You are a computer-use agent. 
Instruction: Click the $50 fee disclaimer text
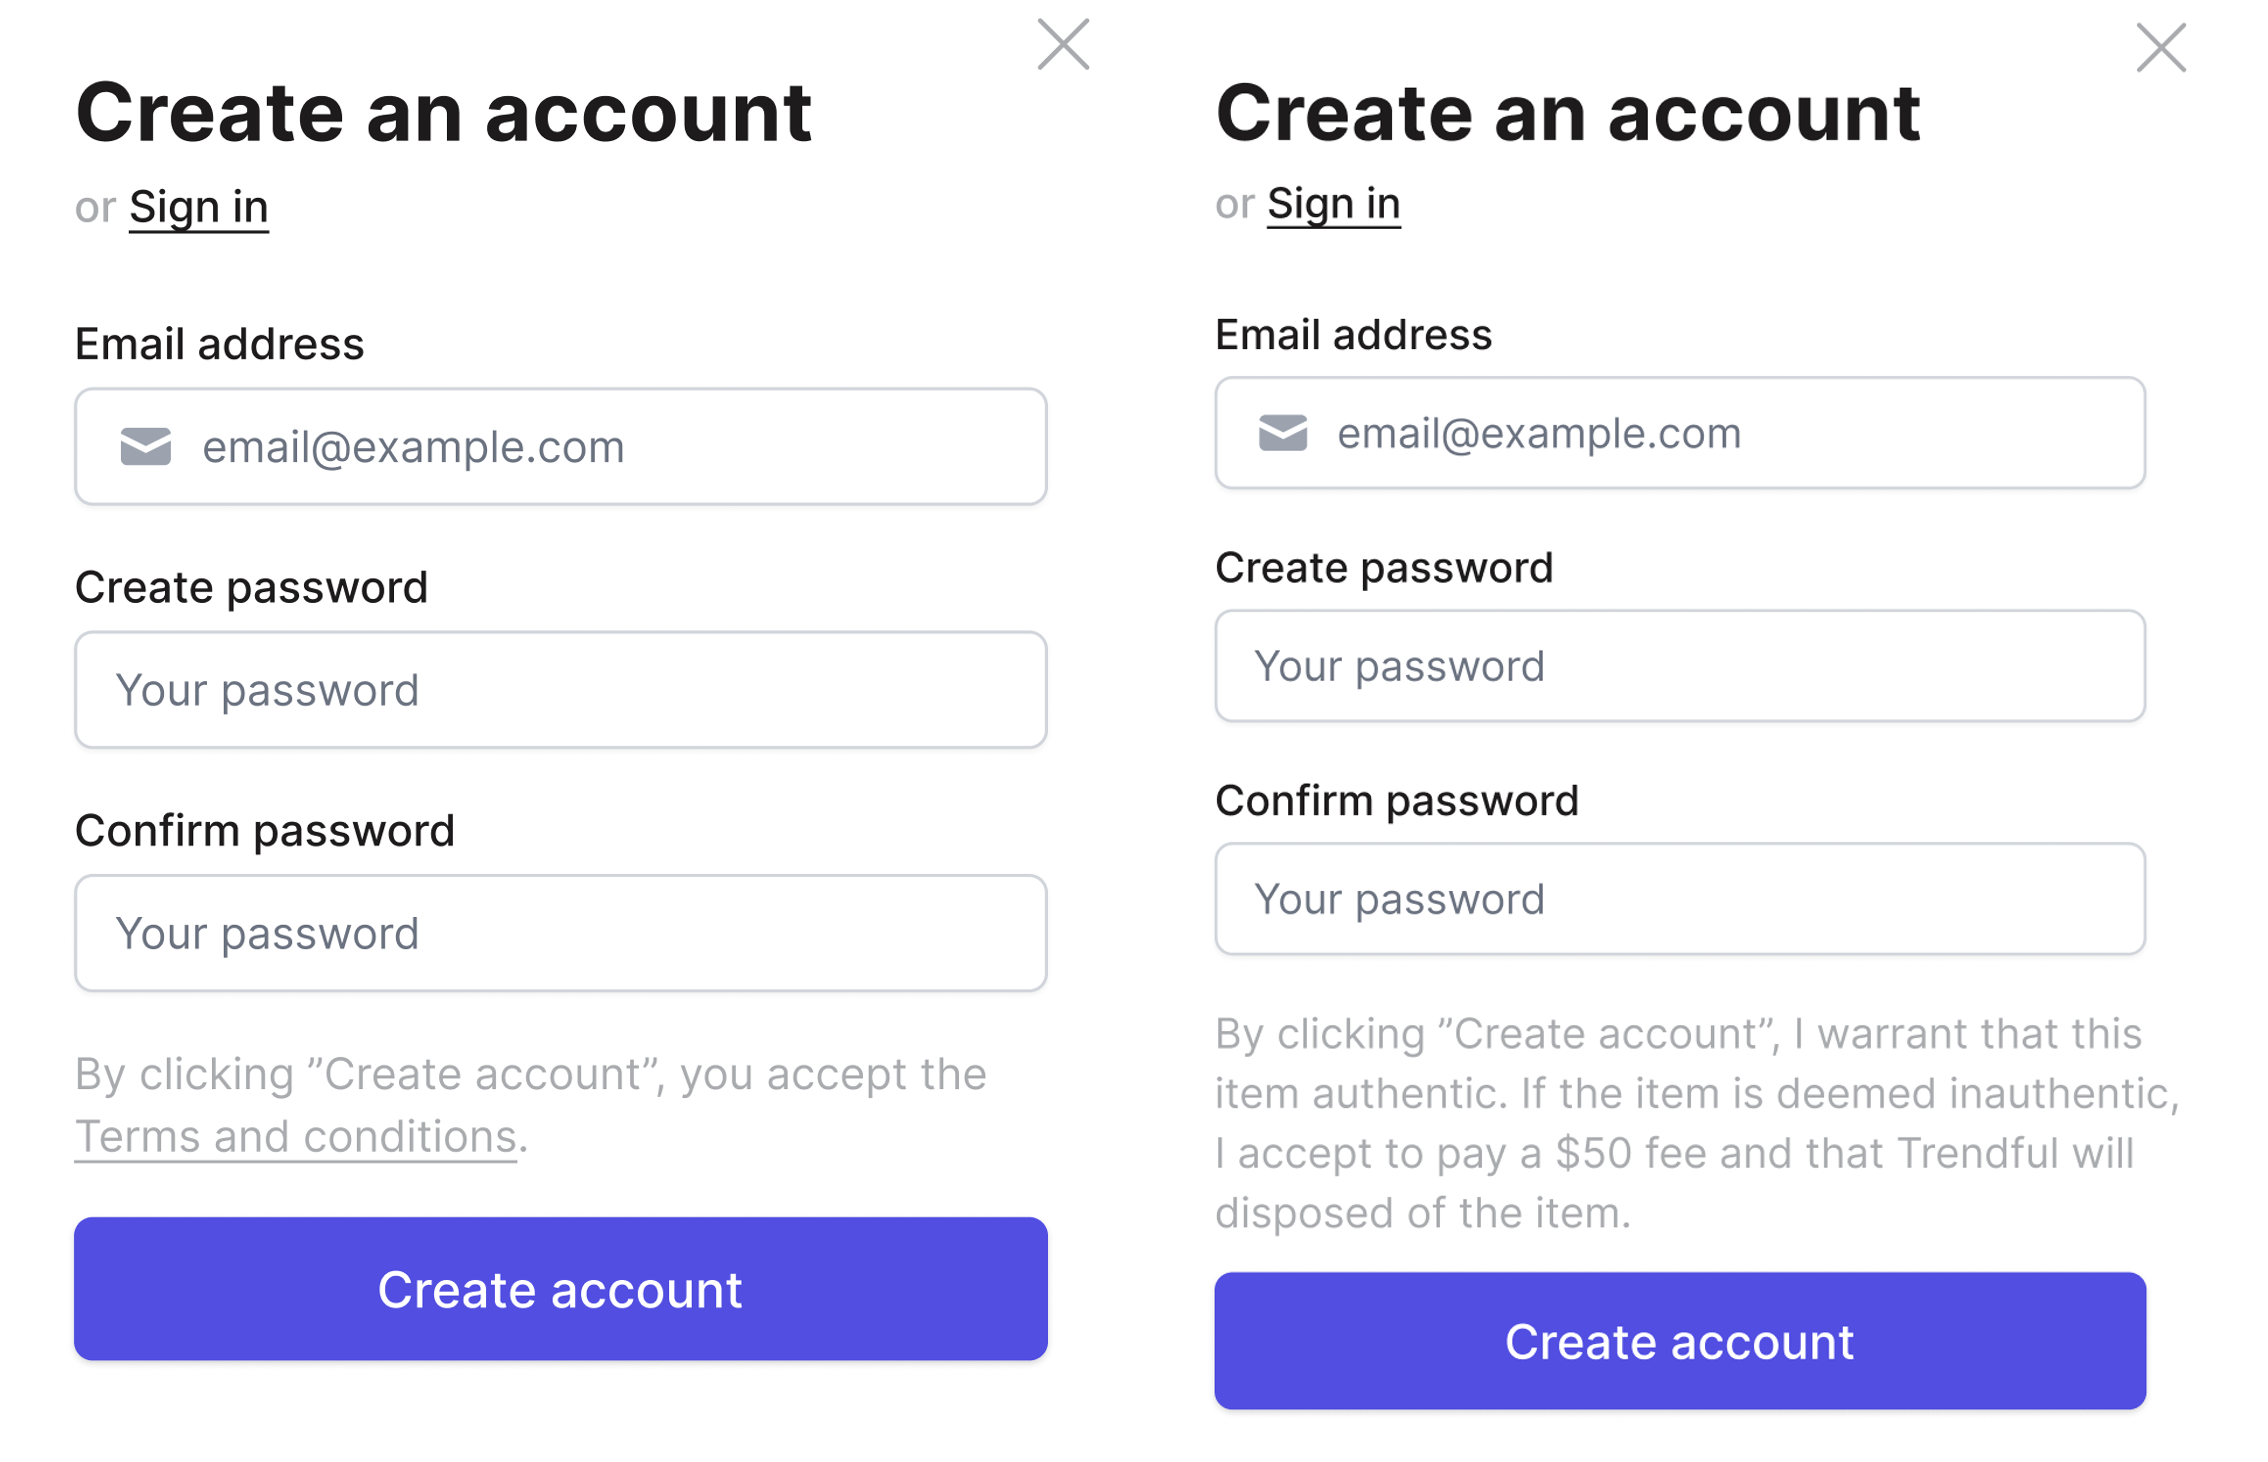tap(1697, 1123)
